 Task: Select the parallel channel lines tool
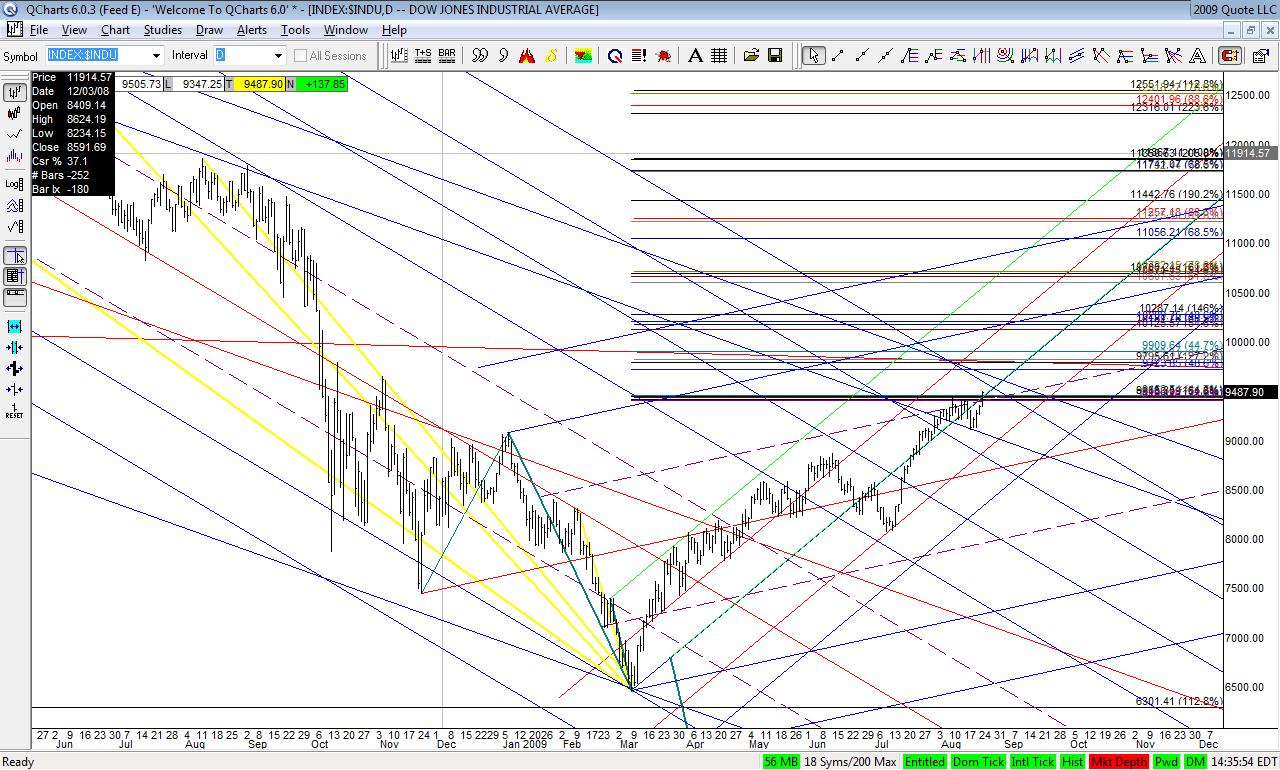pos(1078,55)
